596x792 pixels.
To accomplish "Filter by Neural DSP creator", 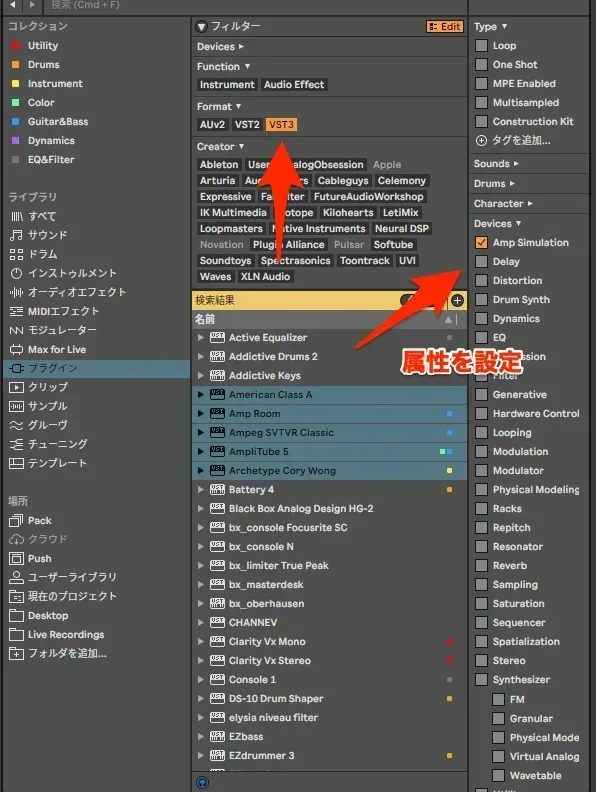I will (402, 228).
